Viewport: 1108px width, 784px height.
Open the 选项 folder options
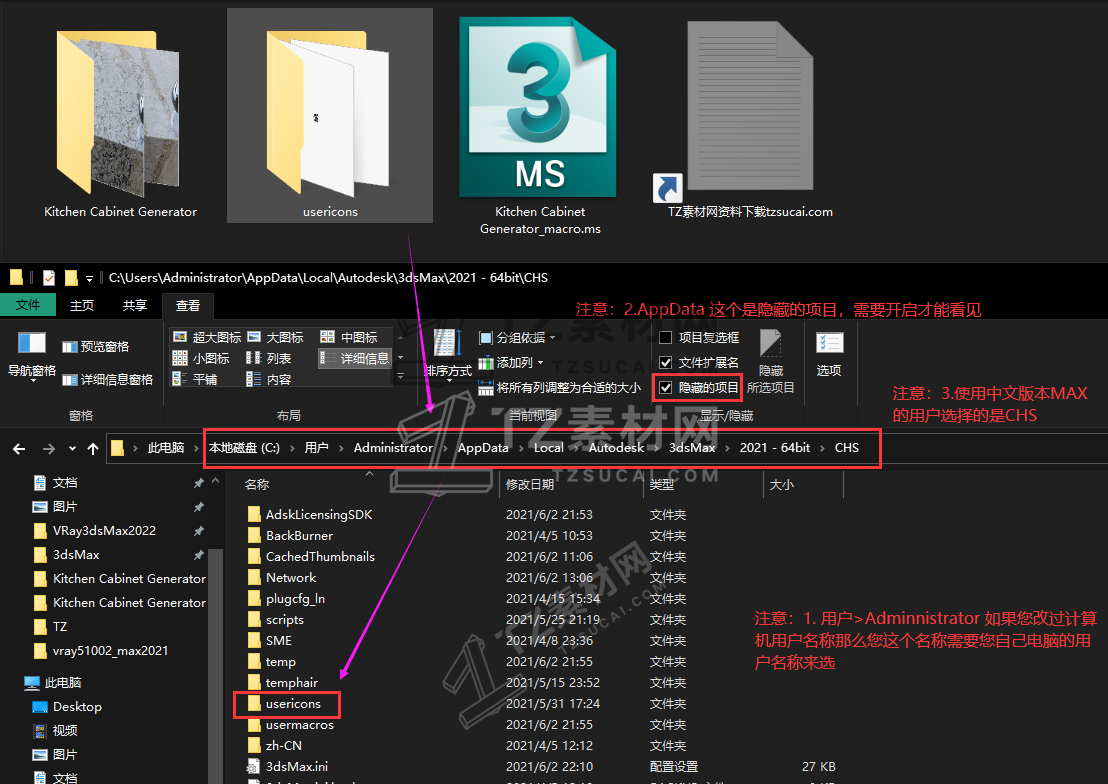click(x=829, y=354)
